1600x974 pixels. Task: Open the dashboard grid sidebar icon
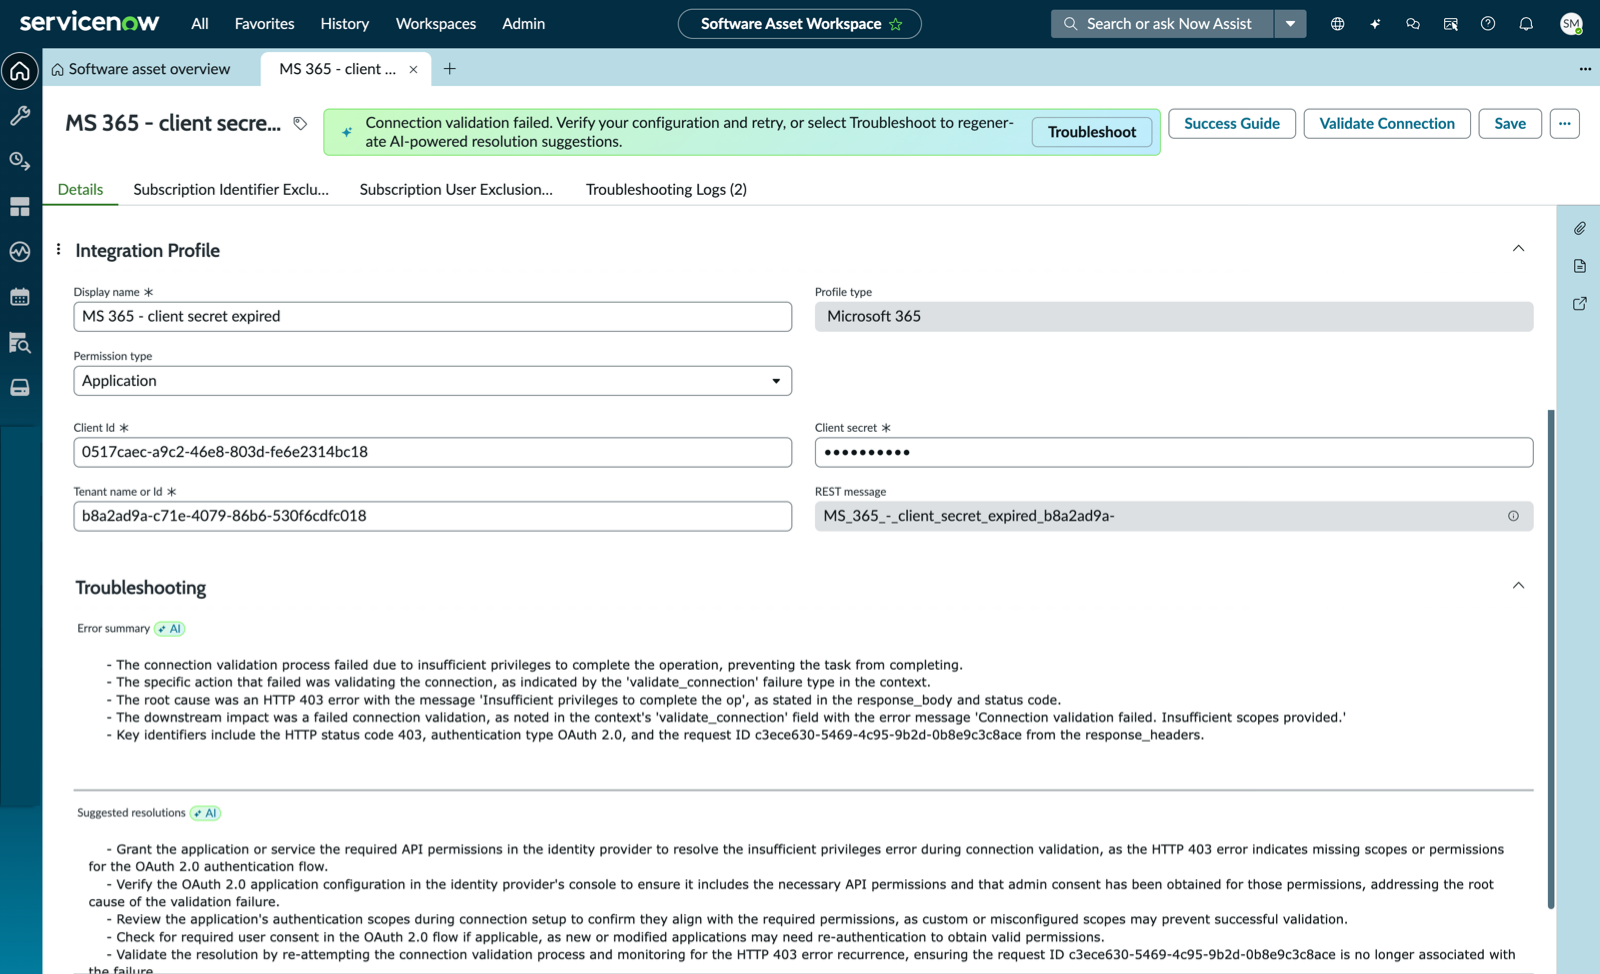click(x=20, y=207)
